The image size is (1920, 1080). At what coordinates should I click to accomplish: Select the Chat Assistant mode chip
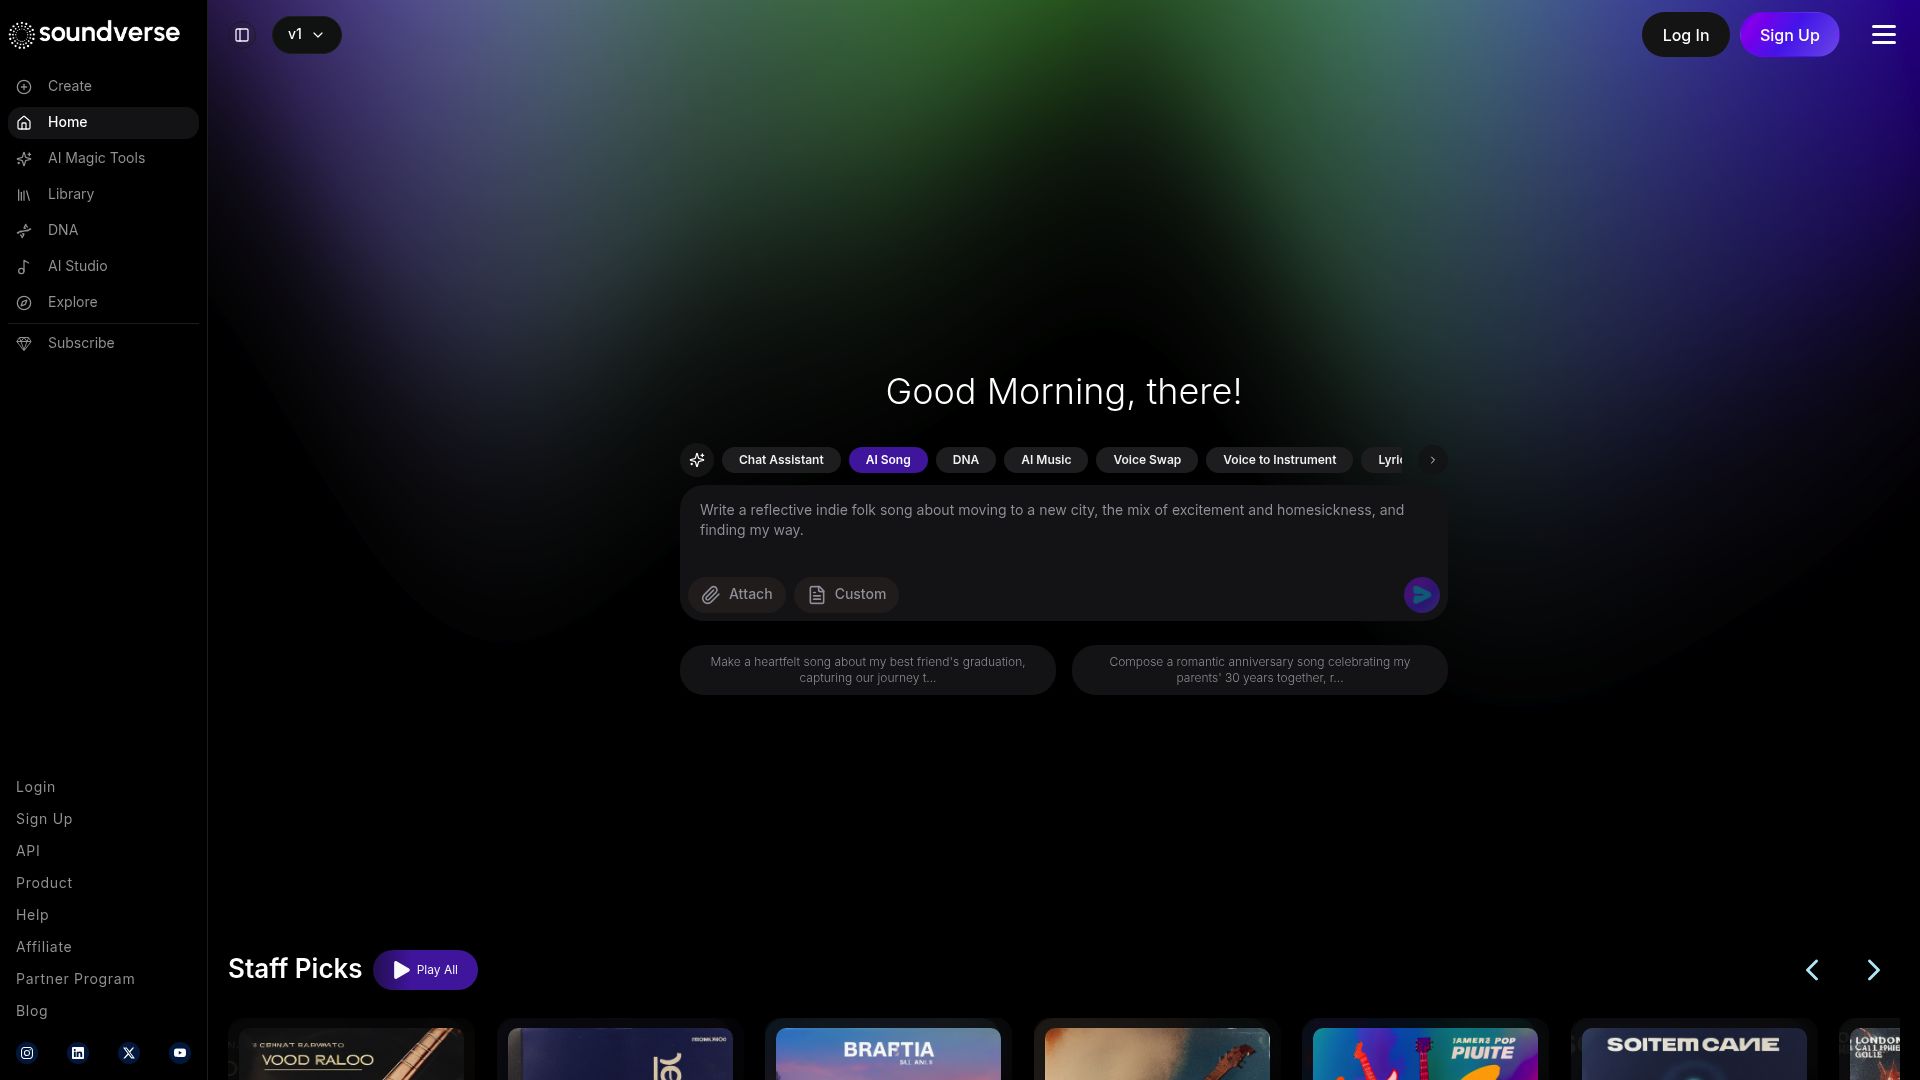tap(781, 460)
